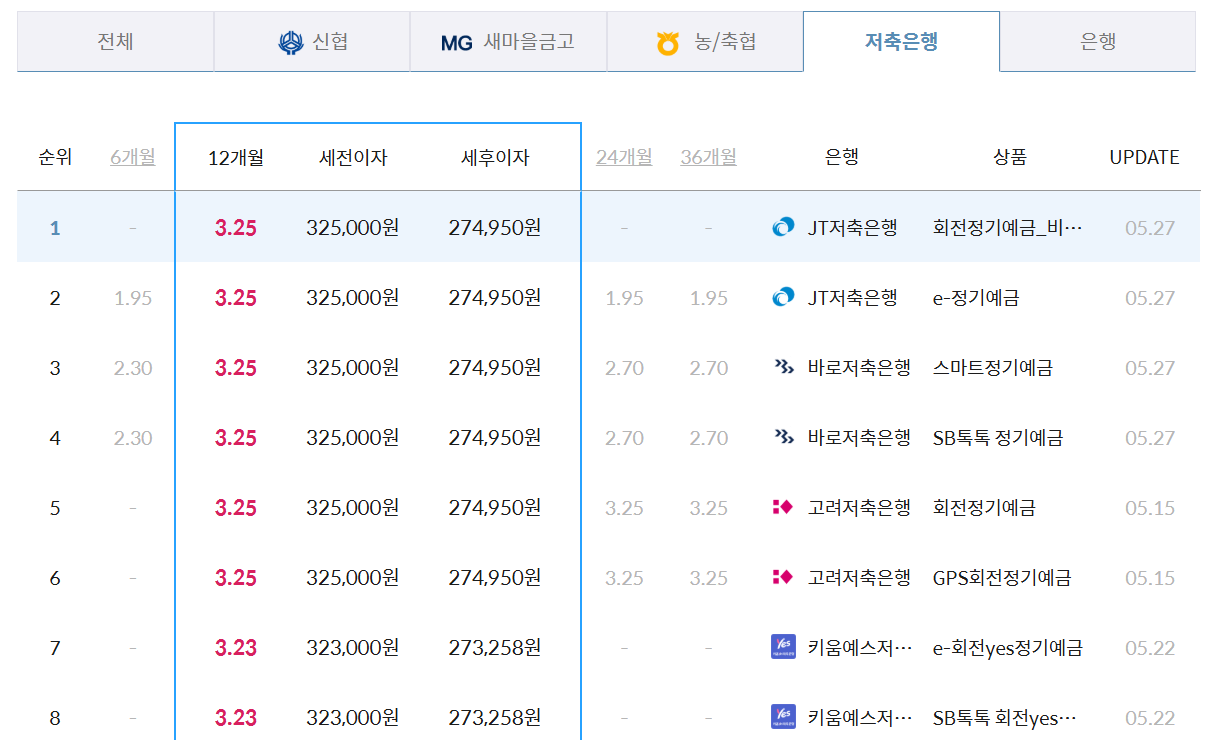
Task: Open the 회전정기예금 product in row 5
Action: point(984,508)
